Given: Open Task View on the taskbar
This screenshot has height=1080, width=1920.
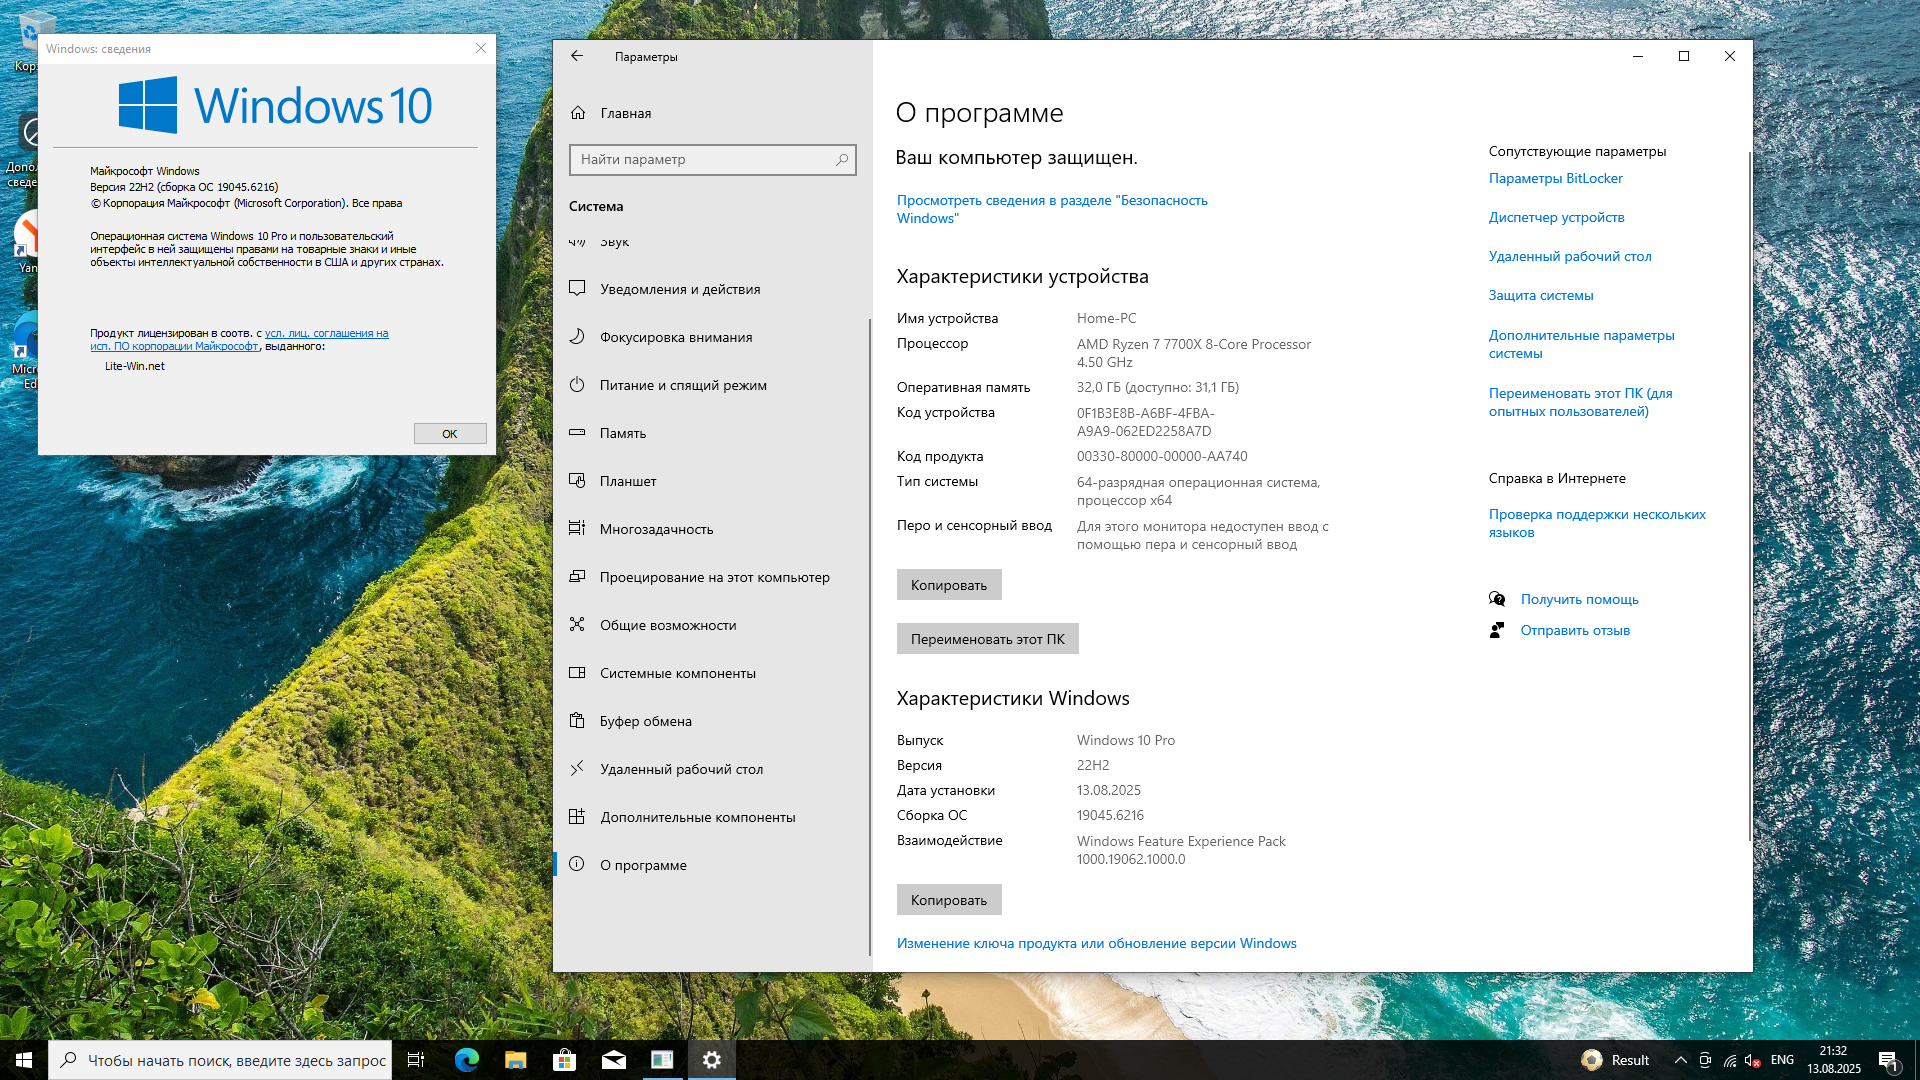Looking at the screenshot, I should pyautogui.click(x=416, y=1060).
